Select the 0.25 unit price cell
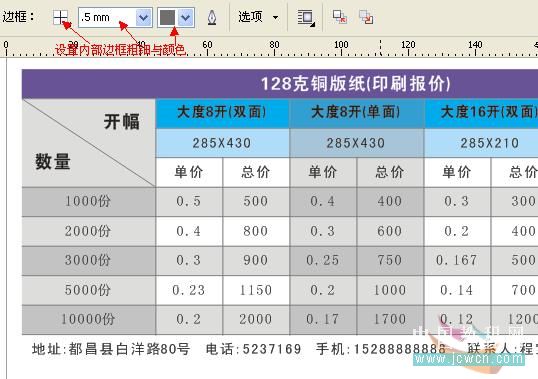The image size is (538, 379). tap(323, 260)
